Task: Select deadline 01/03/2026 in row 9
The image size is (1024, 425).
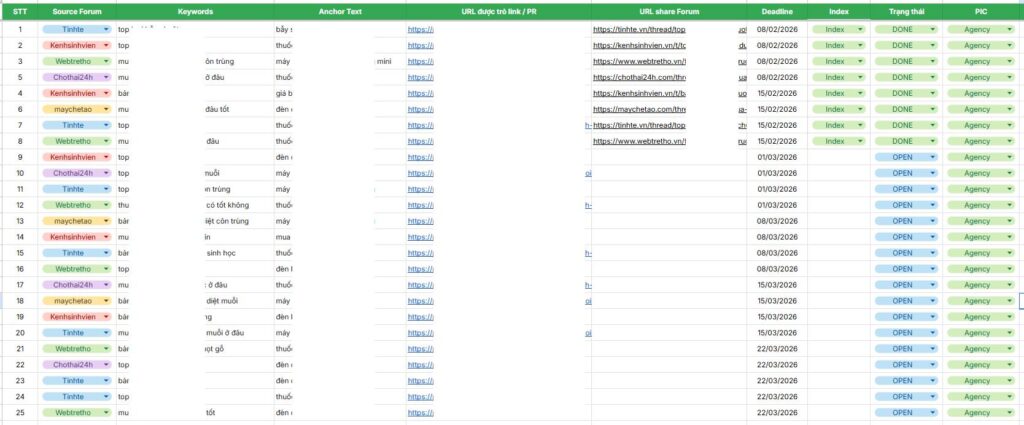Action: click(777, 157)
